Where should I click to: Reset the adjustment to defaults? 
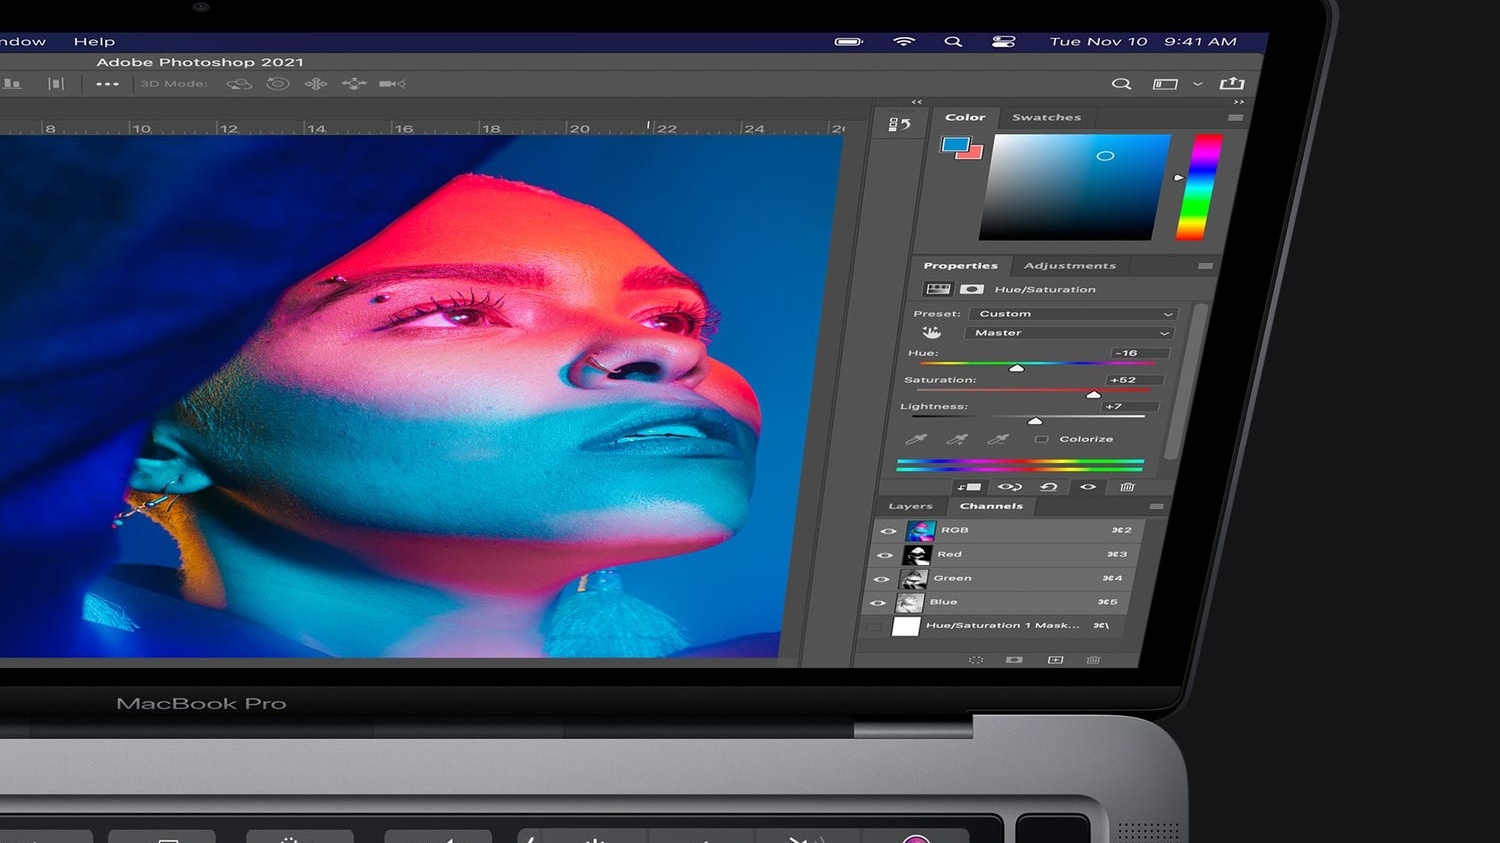tap(1048, 487)
